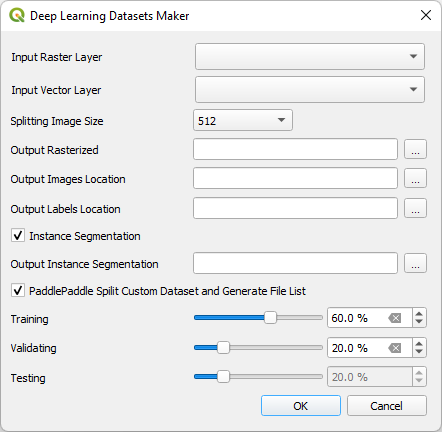
Task: Click the Output Instance Segmentation field
Action: coord(295,263)
